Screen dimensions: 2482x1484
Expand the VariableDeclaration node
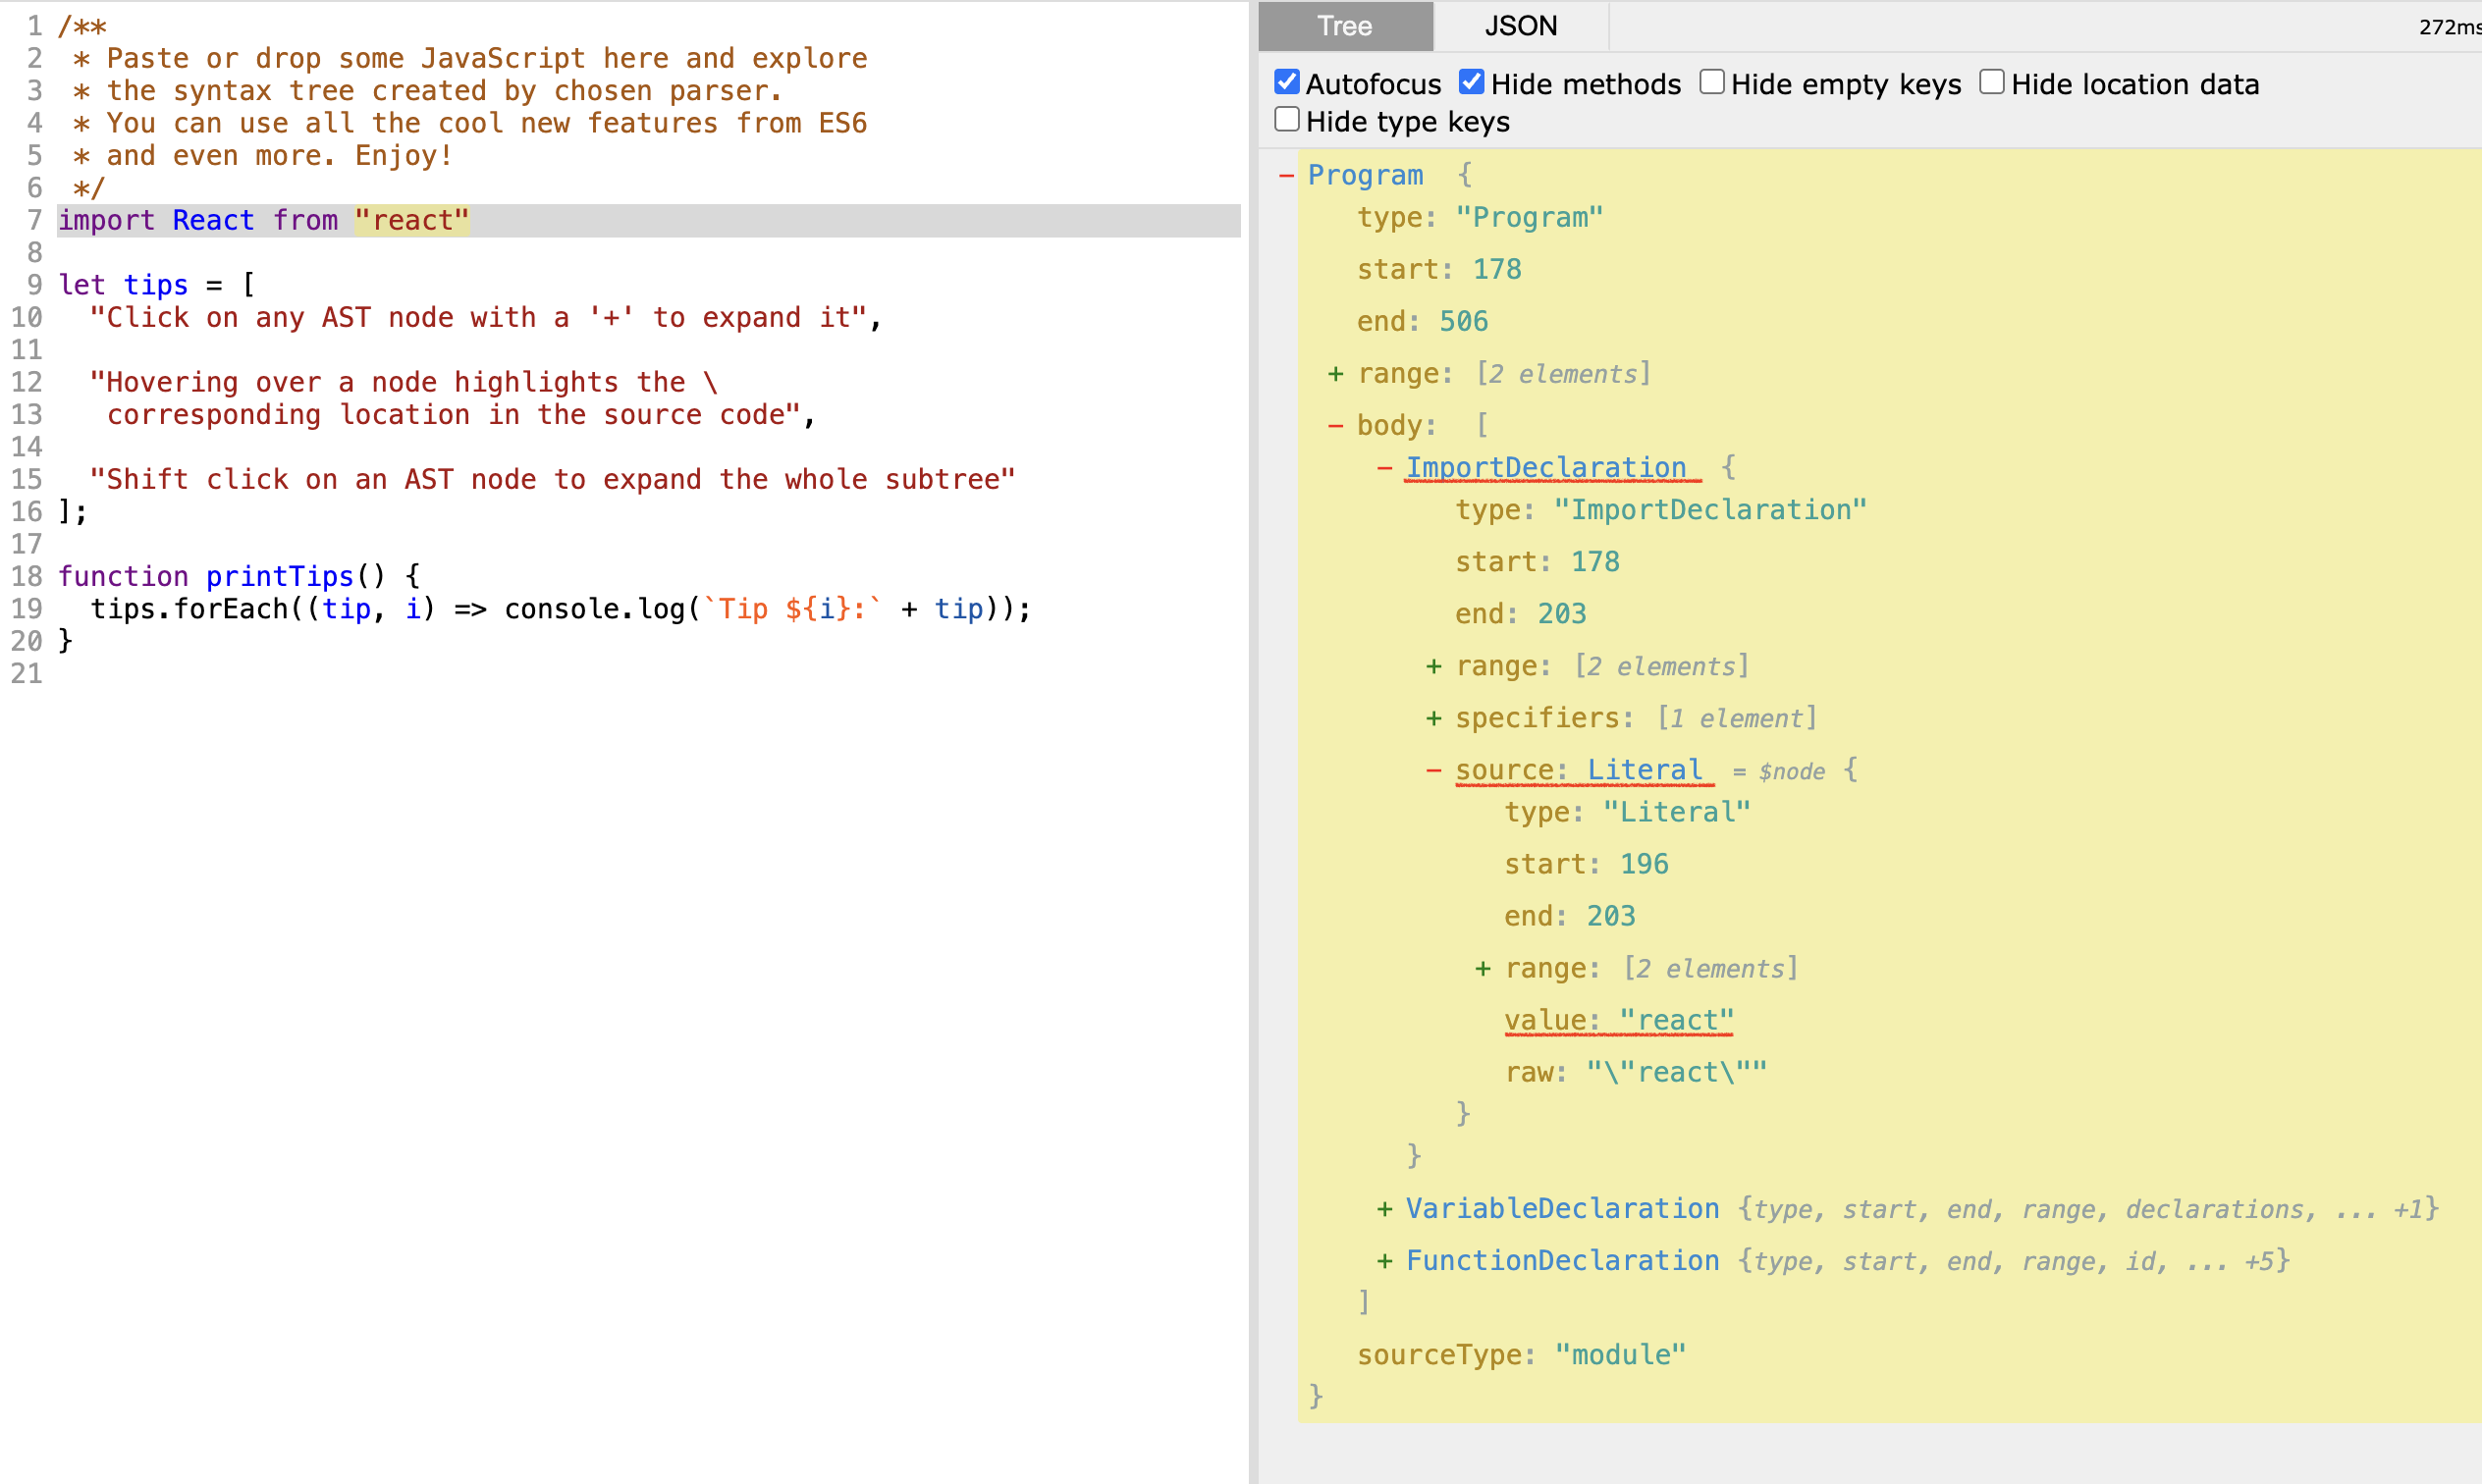[1384, 1209]
